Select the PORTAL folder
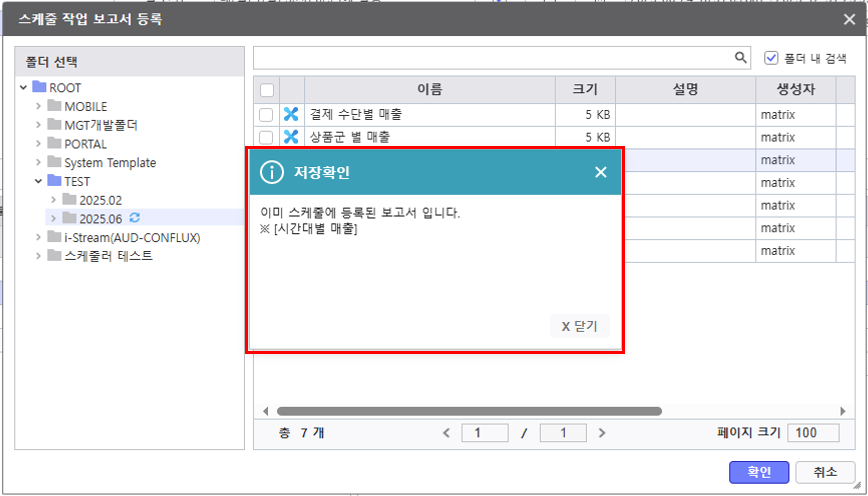The height and width of the screenshot is (496, 868). pos(85,144)
